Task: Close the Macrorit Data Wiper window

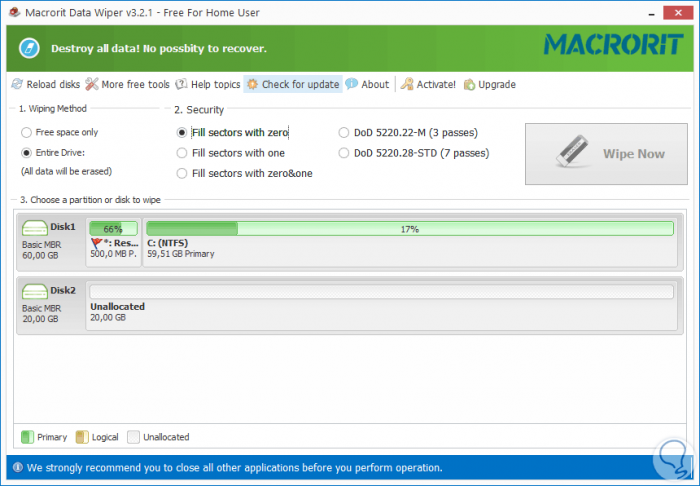Action: [678, 12]
